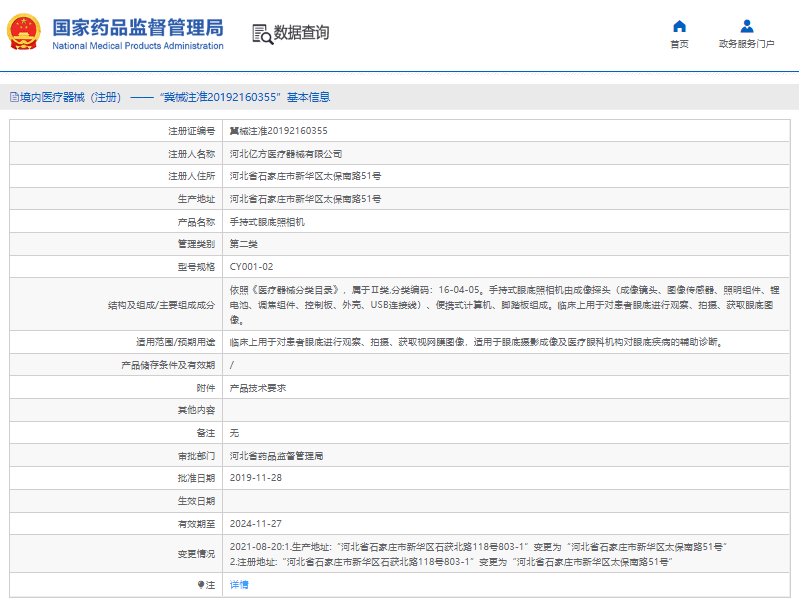Click the 备注 value 无
This screenshot has width=799, height=605.
click(234, 433)
